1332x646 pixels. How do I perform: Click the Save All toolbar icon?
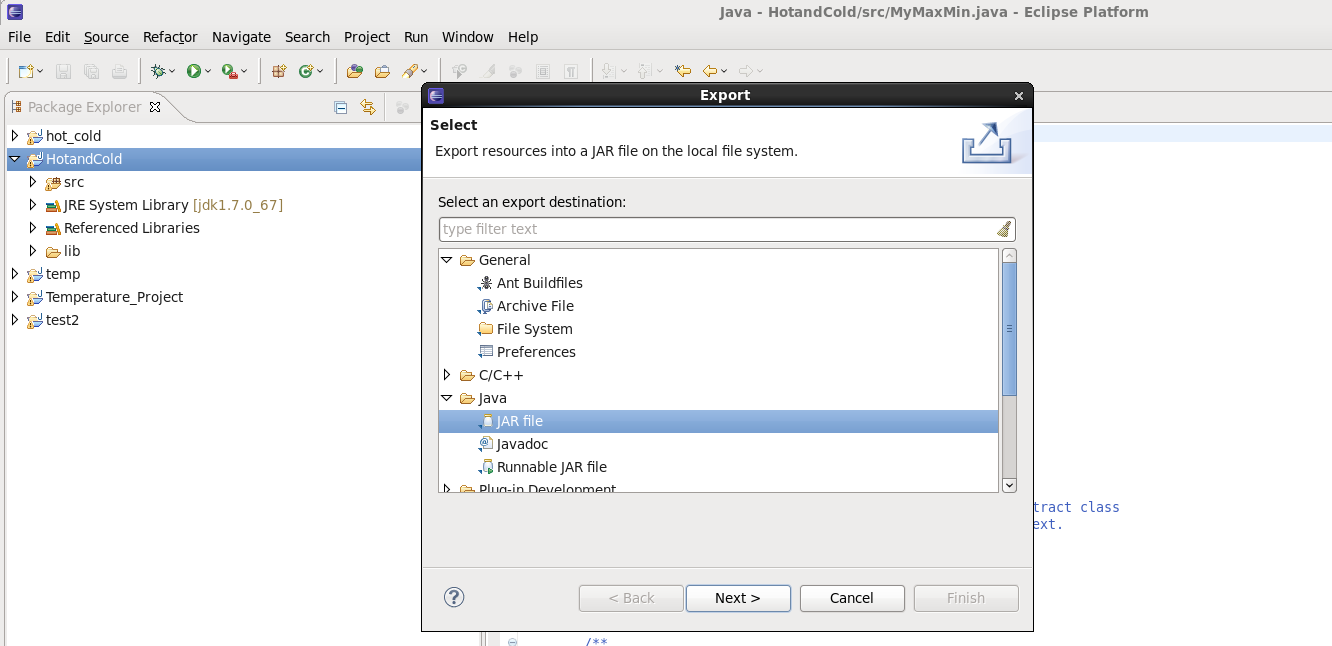pyautogui.click(x=91, y=71)
